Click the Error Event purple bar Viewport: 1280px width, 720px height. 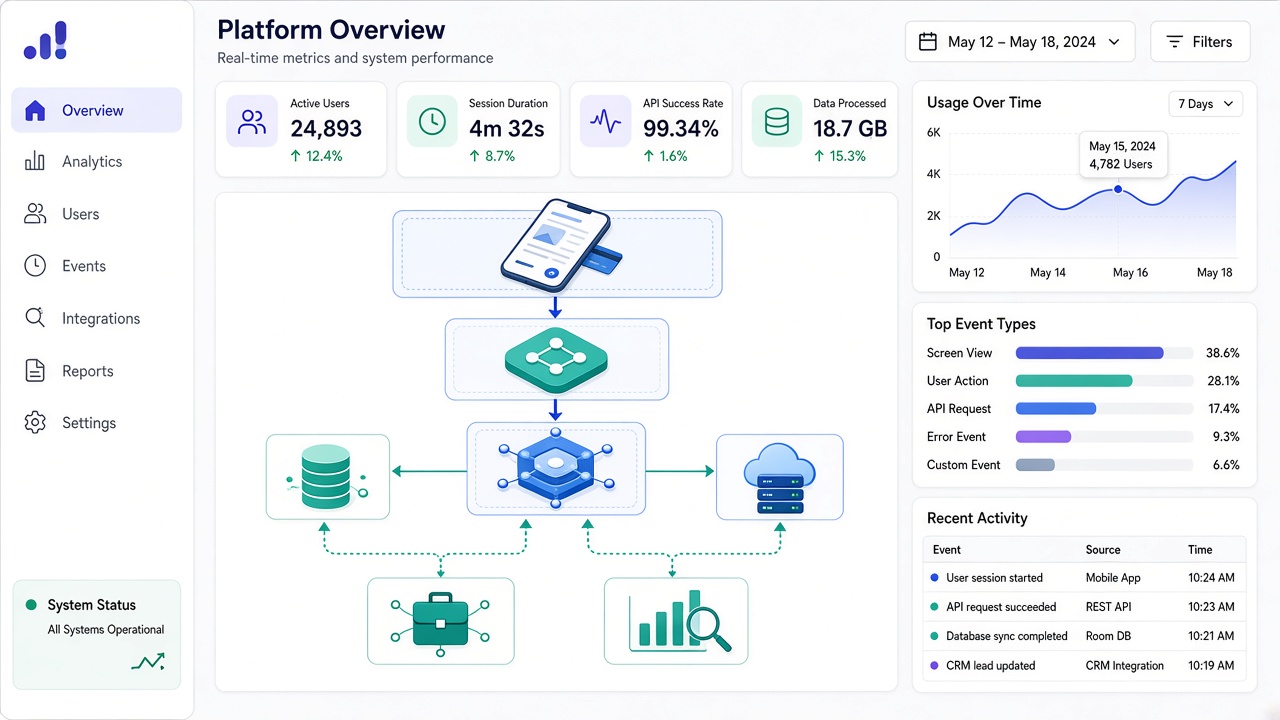[1043, 437]
